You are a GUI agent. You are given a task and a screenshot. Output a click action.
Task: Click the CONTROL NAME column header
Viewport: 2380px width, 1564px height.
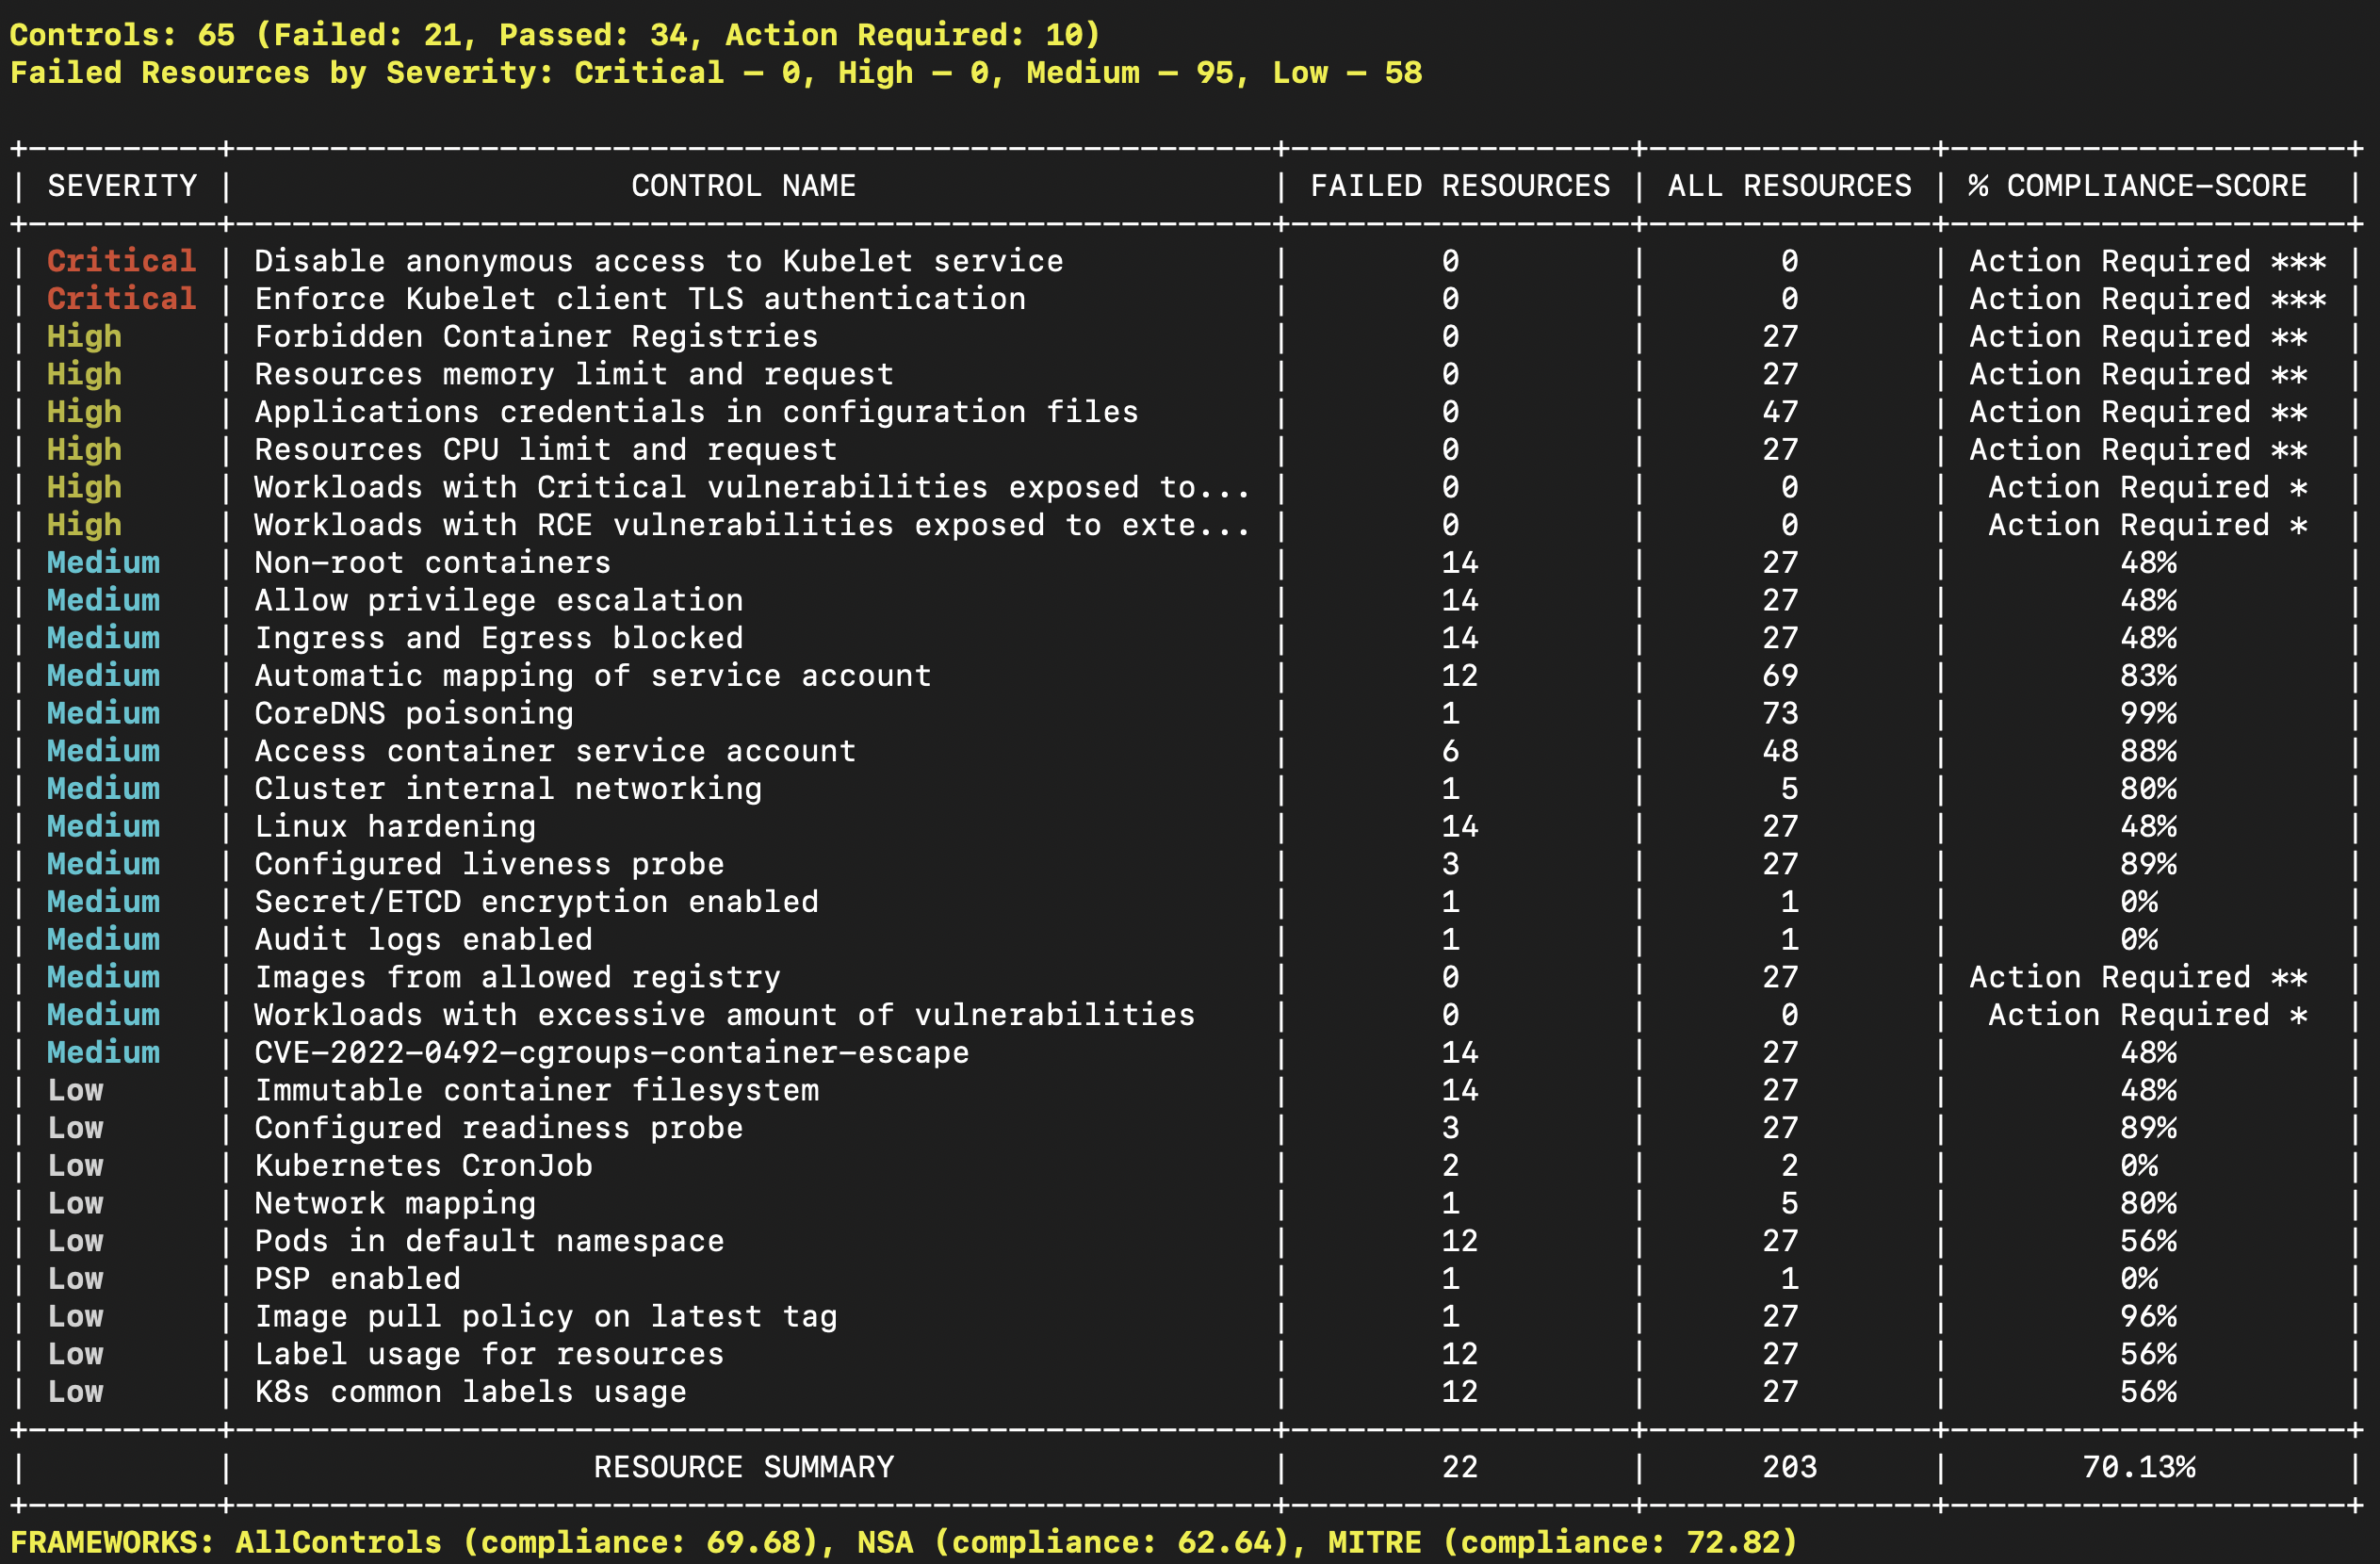pyautogui.click(x=743, y=186)
